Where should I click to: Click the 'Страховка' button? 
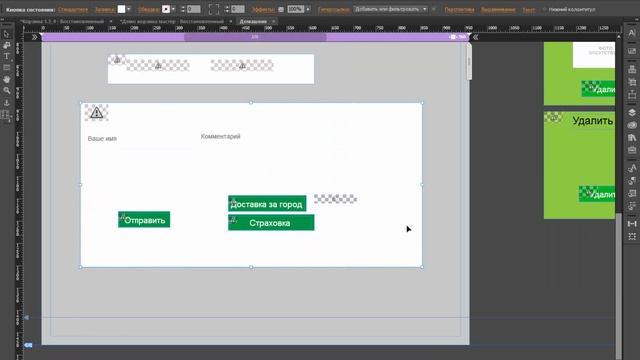[271, 223]
